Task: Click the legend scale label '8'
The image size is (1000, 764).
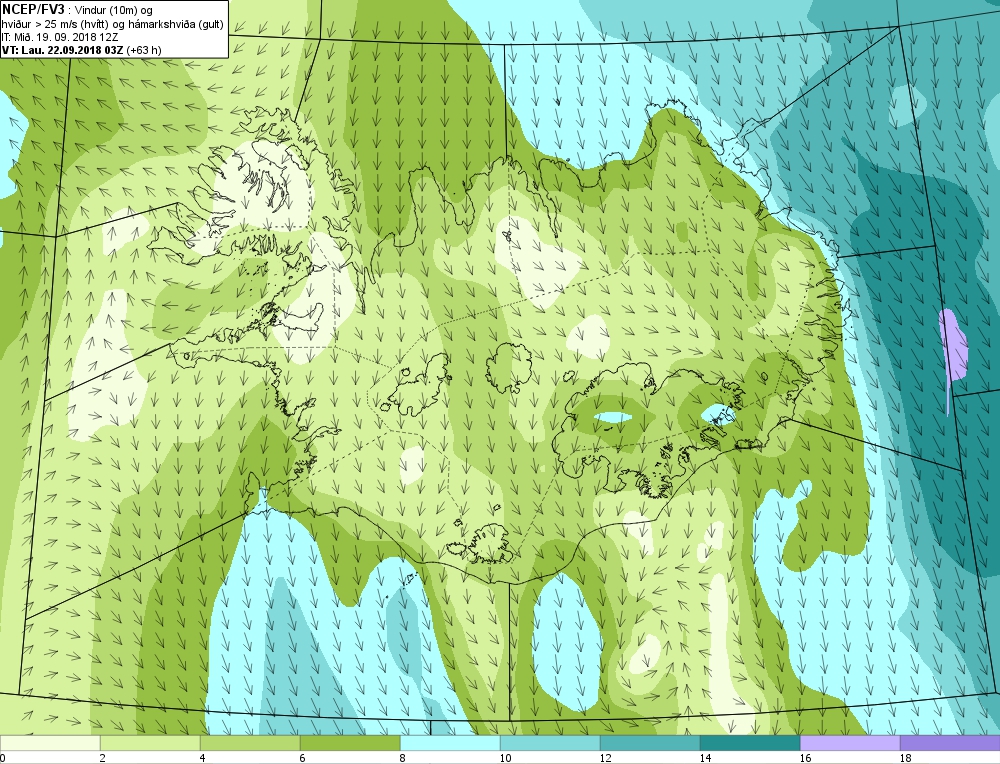Action: pos(403,758)
